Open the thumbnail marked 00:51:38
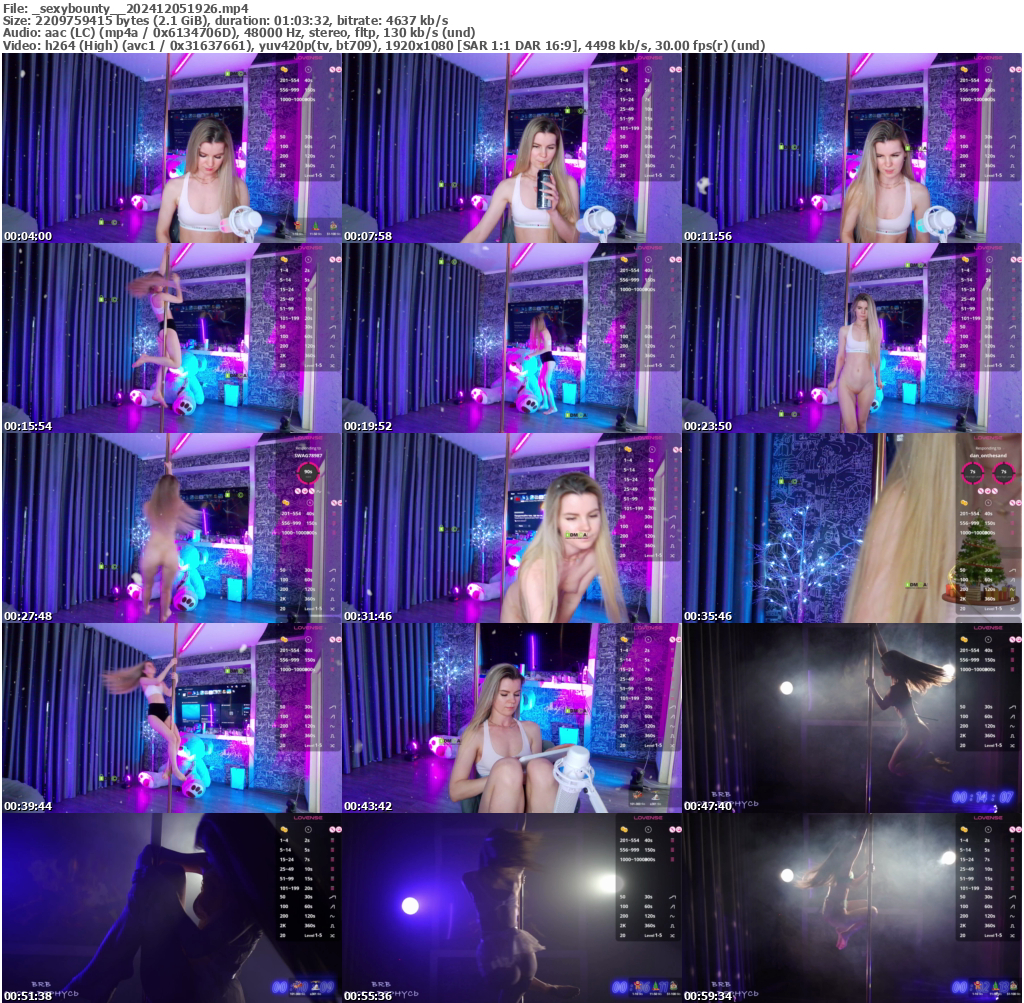 171,908
